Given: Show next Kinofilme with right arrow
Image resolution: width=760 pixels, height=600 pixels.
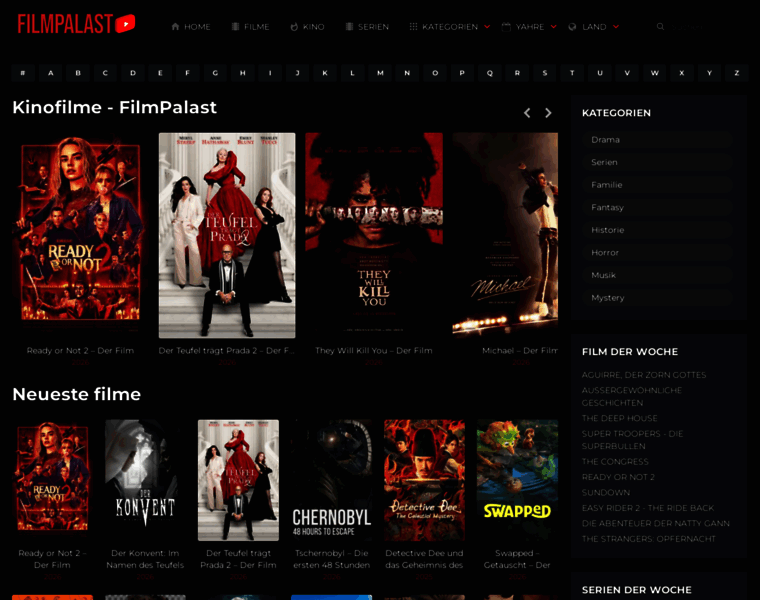Looking at the screenshot, I should point(548,113).
